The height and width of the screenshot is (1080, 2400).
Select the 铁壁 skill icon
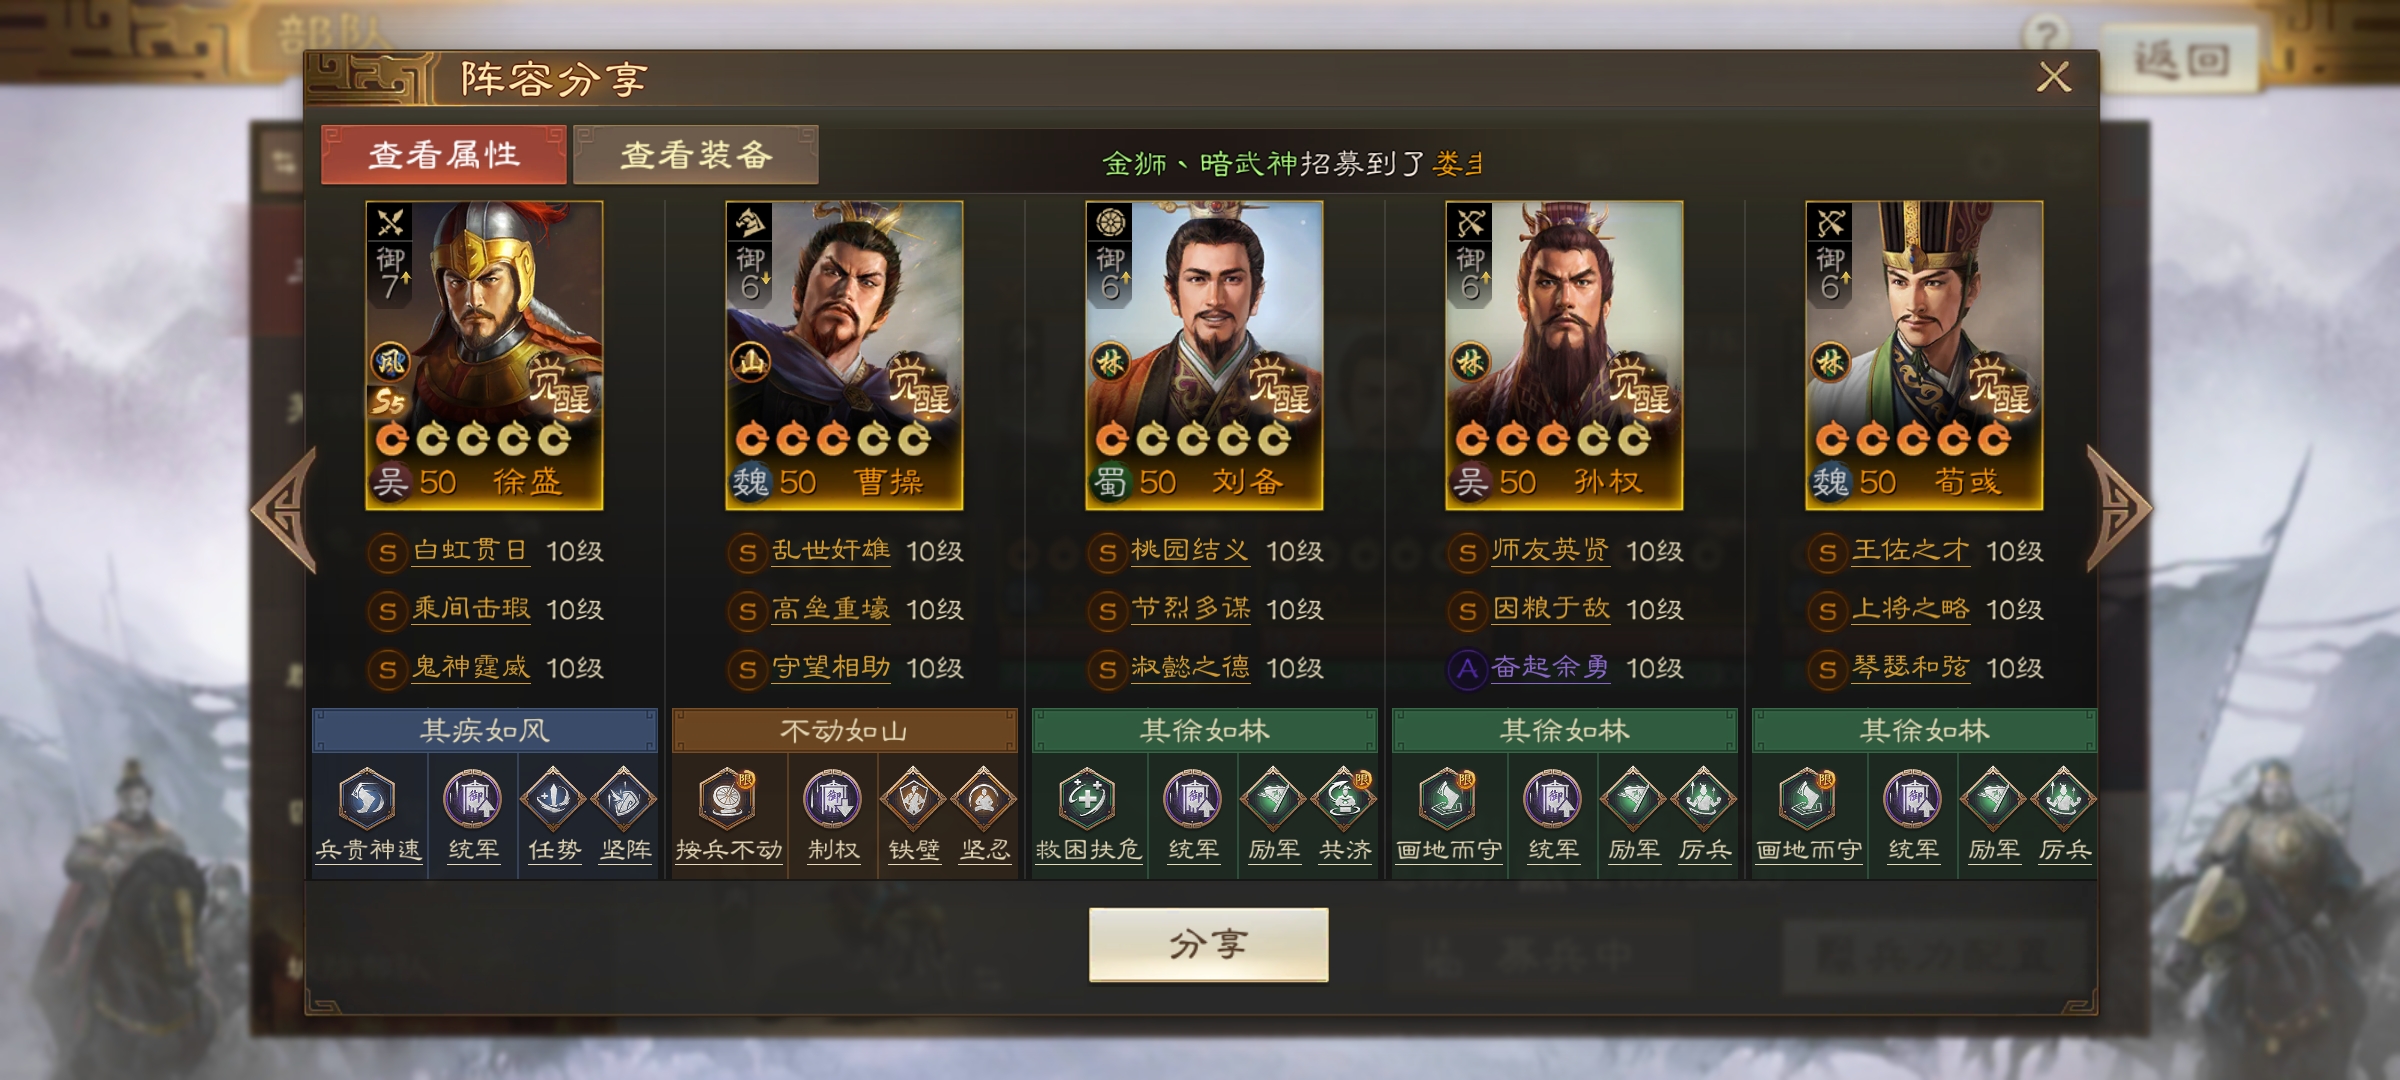(x=913, y=799)
